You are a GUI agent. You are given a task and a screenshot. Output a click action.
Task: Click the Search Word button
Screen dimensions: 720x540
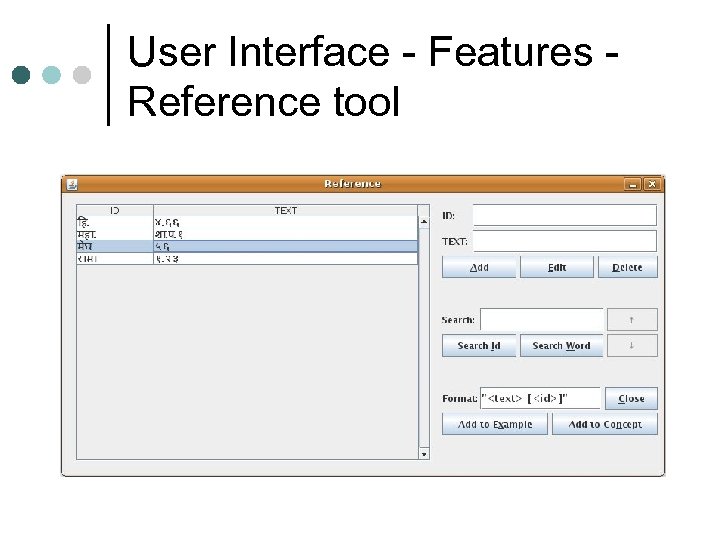(561, 345)
